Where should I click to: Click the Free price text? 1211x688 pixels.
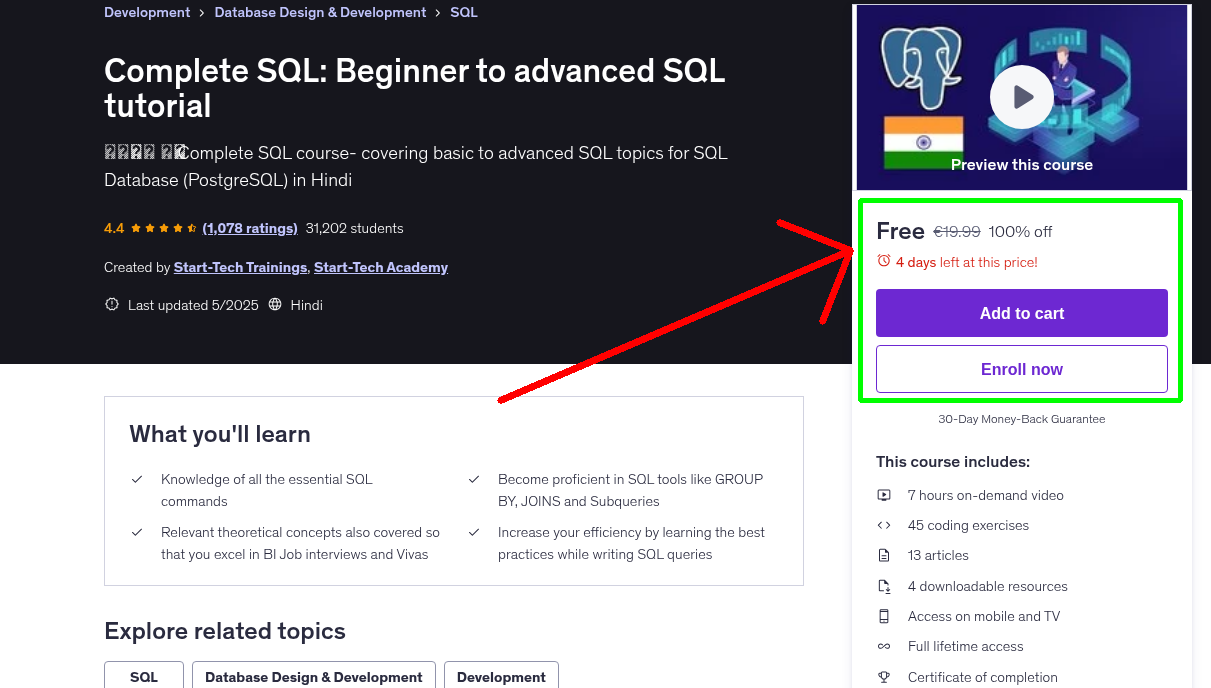[x=900, y=231]
